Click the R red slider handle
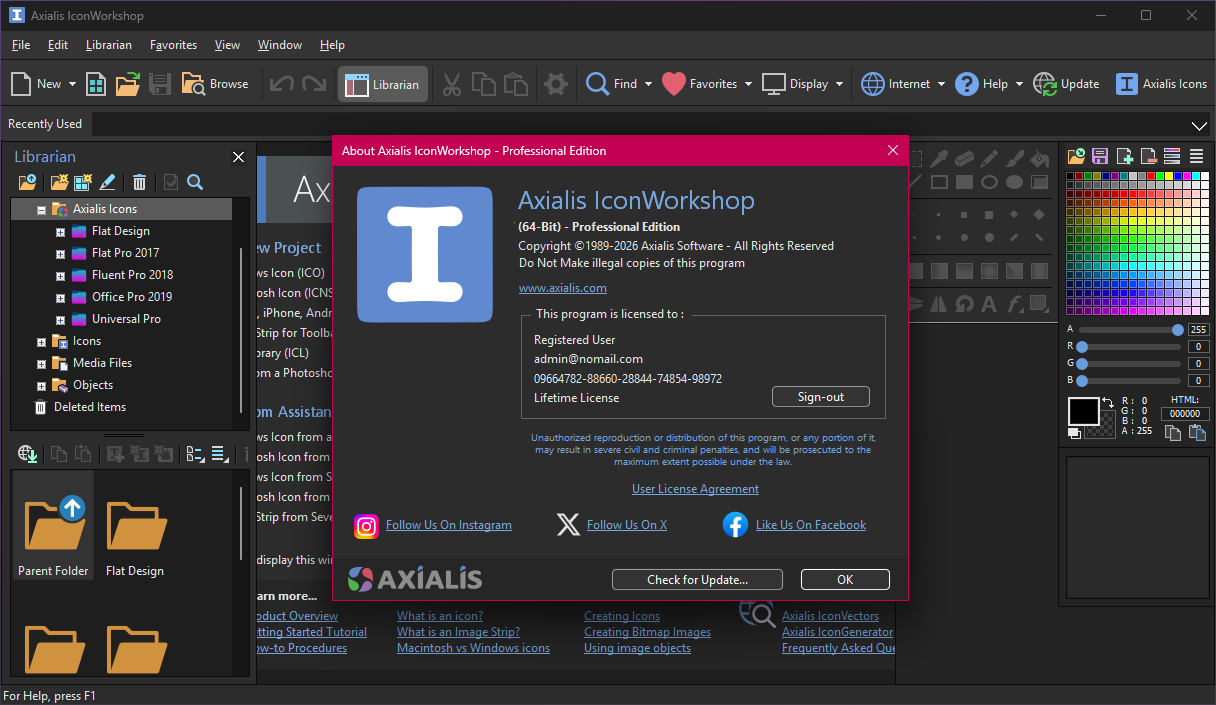The image size is (1216, 705). [1082, 347]
